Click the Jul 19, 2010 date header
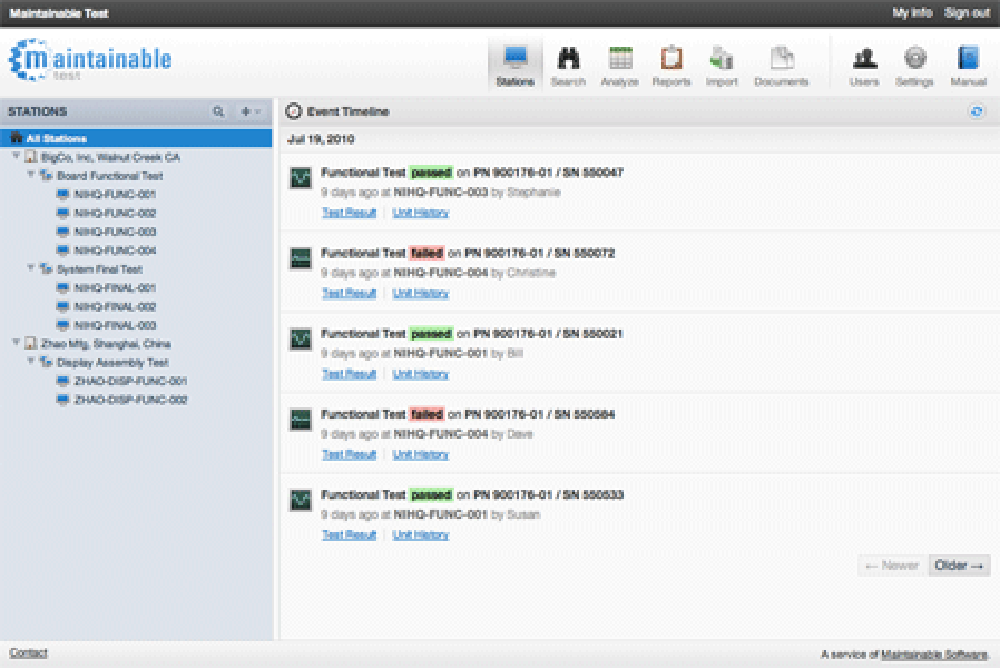 [321, 140]
